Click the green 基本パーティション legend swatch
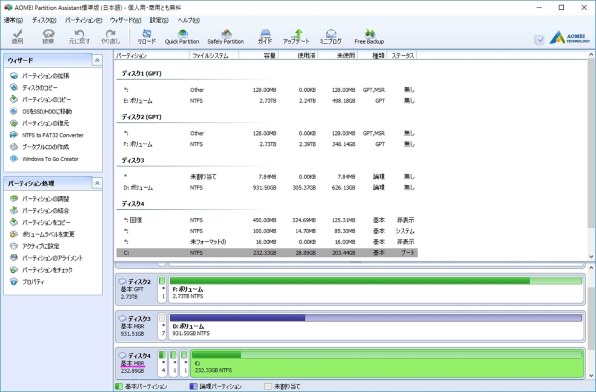The image size is (596, 392). pyautogui.click(x=119, y=386)
